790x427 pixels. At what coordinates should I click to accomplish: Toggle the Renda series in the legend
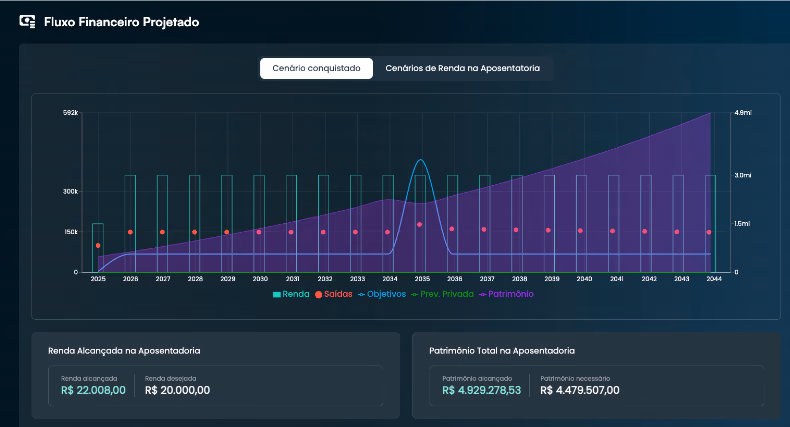pyautogui.click(x=291, y=294)
